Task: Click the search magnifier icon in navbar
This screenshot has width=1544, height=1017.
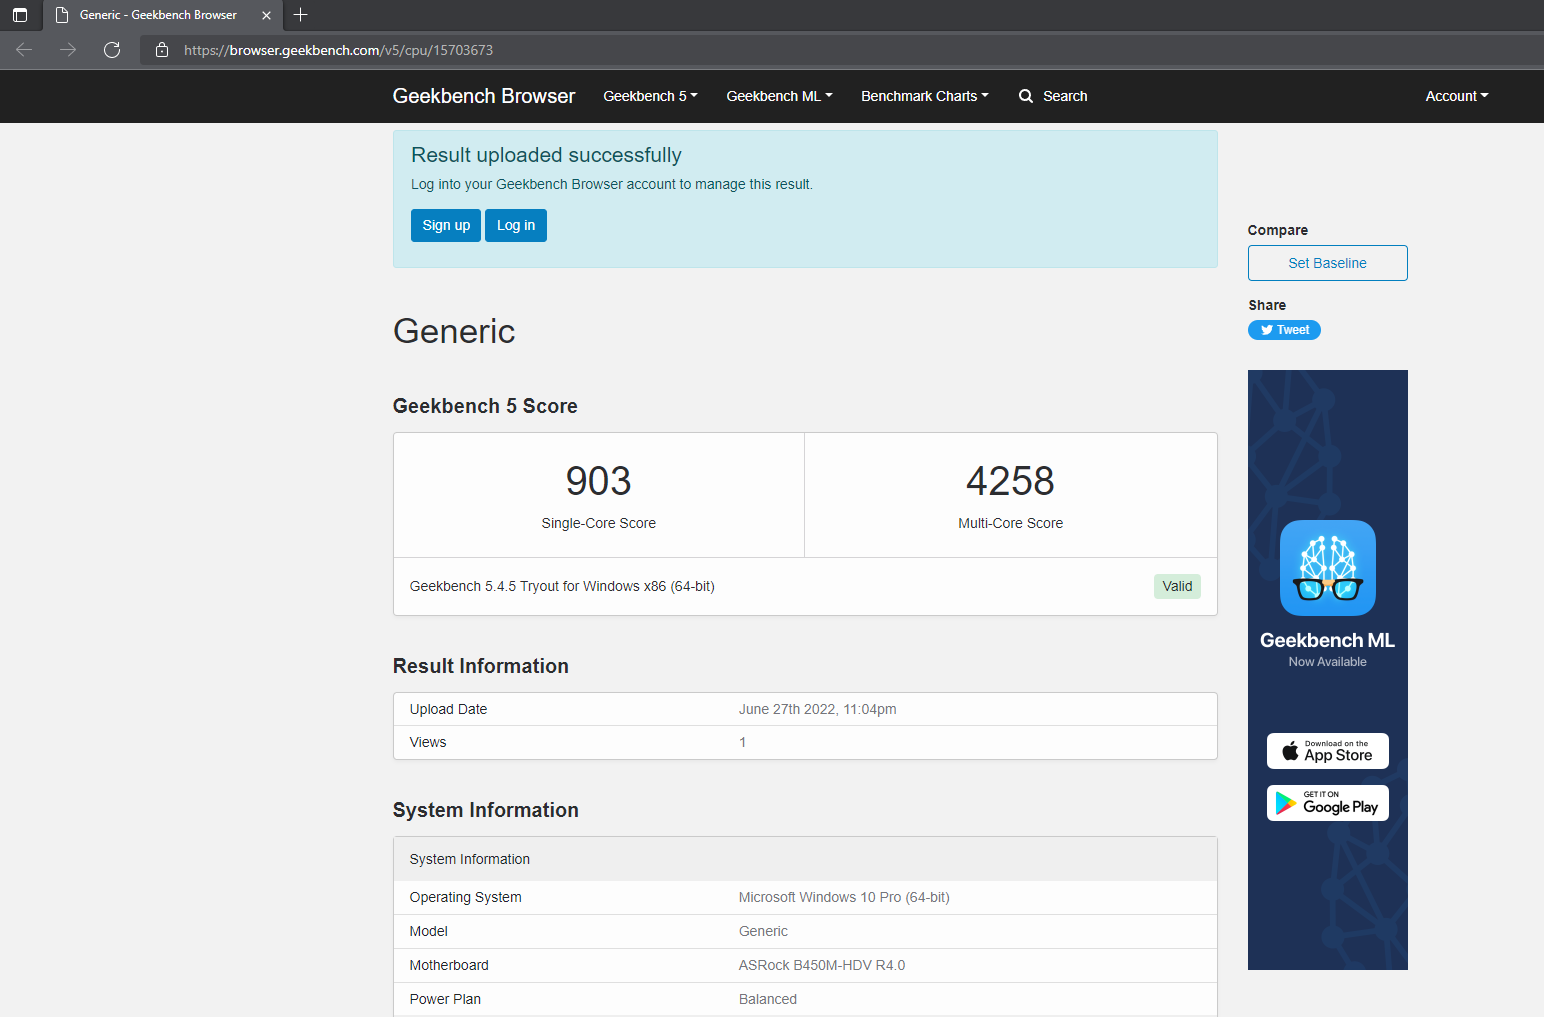Action: tap(1026, 96)
